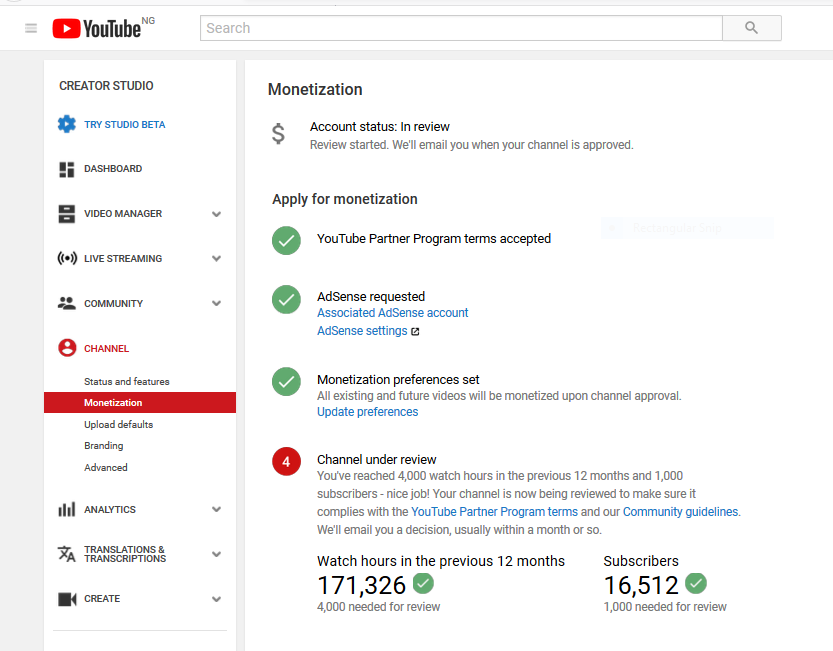Expand the Live Streaming section

[x=216, y=259]
